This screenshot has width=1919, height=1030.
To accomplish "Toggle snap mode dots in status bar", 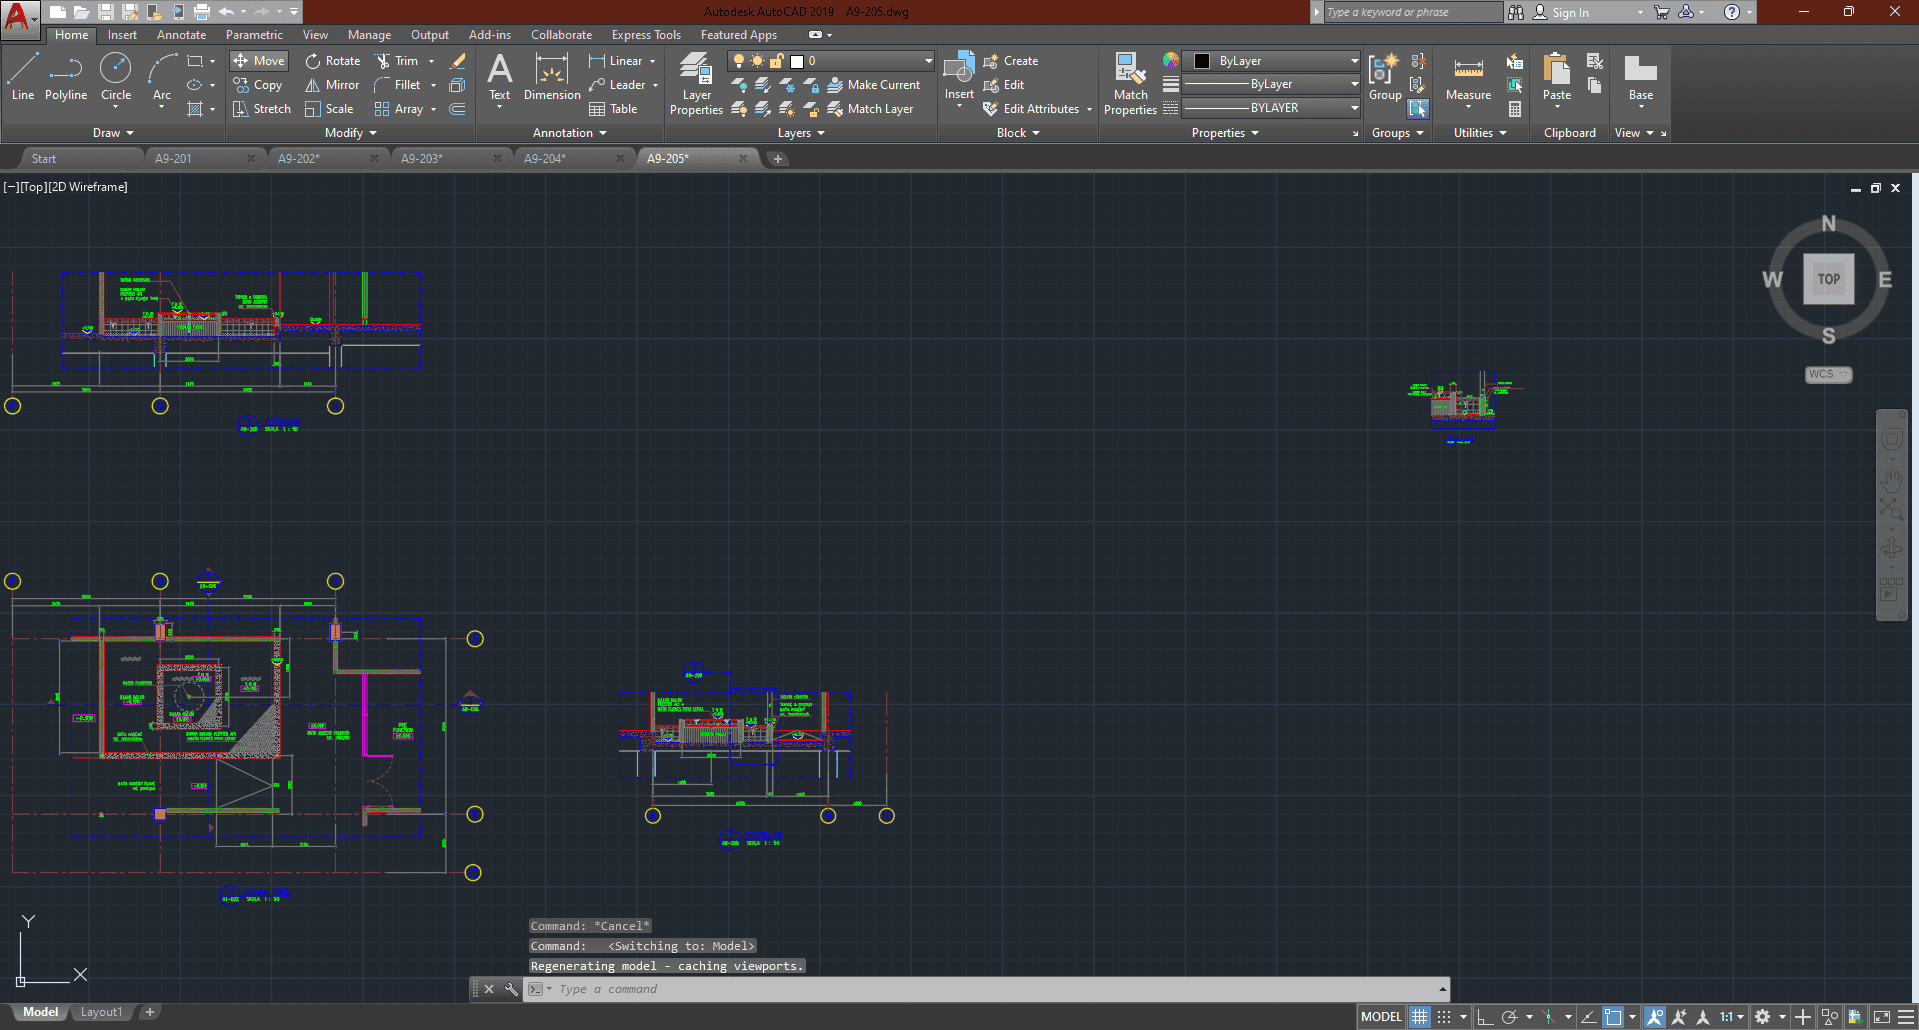I will [1444, 1017].
